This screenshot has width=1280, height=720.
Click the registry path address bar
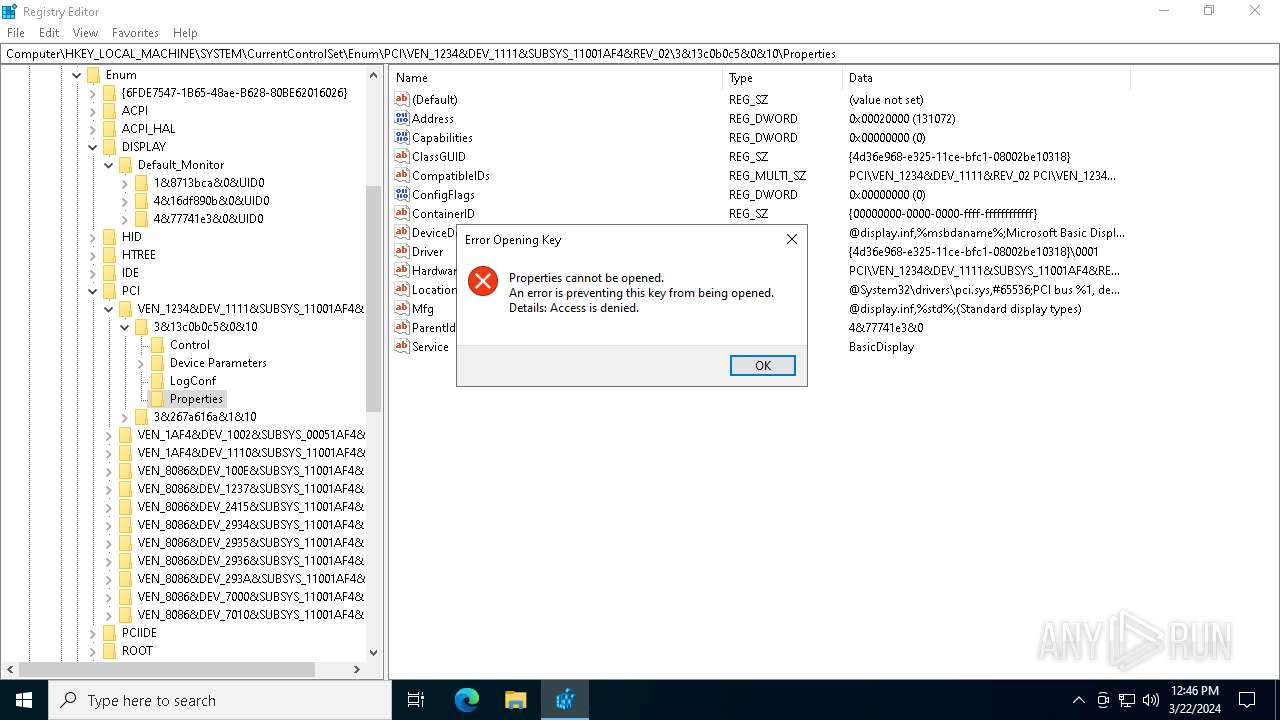pos(640,54)
